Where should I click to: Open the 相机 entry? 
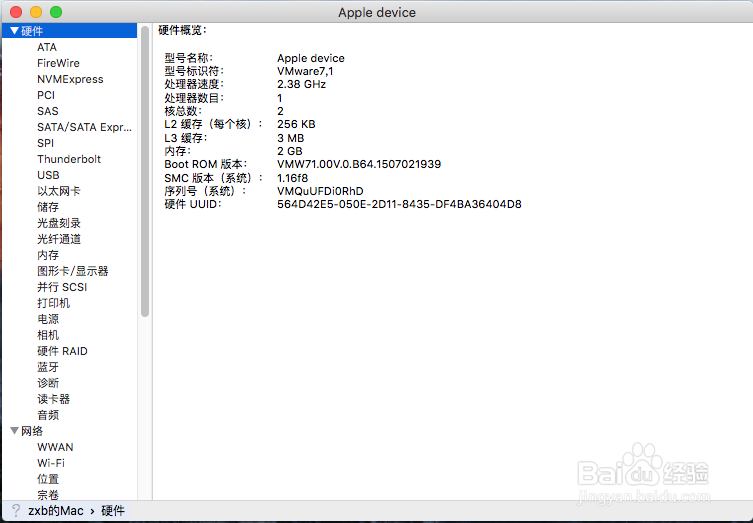click(48, 335)
